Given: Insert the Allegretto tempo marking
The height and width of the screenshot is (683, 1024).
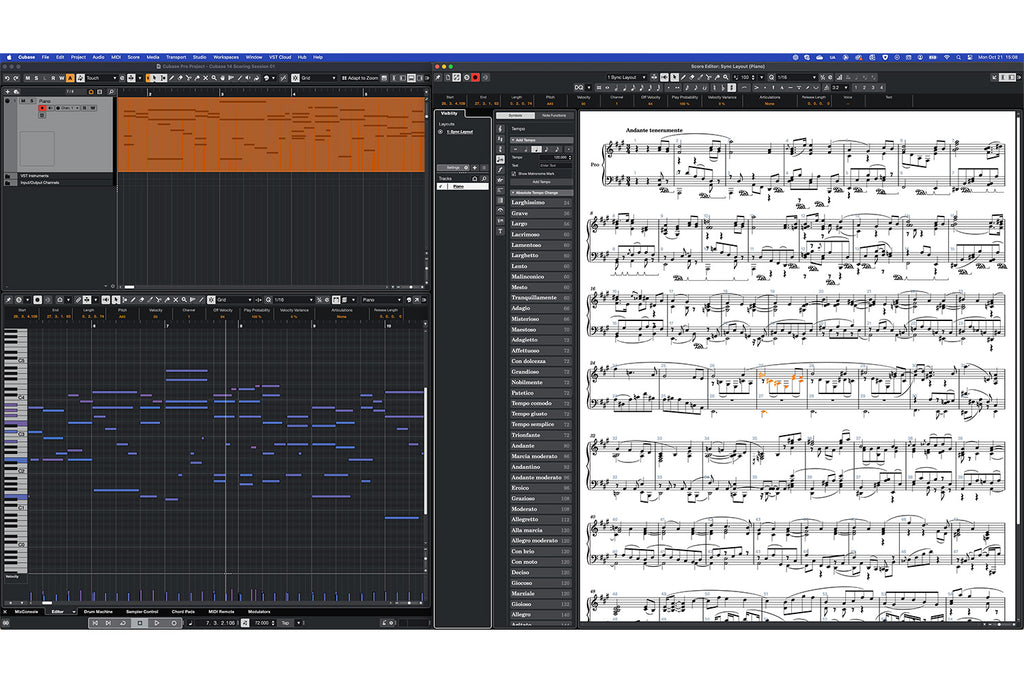Looking at the screenshot, I should 541,520.
